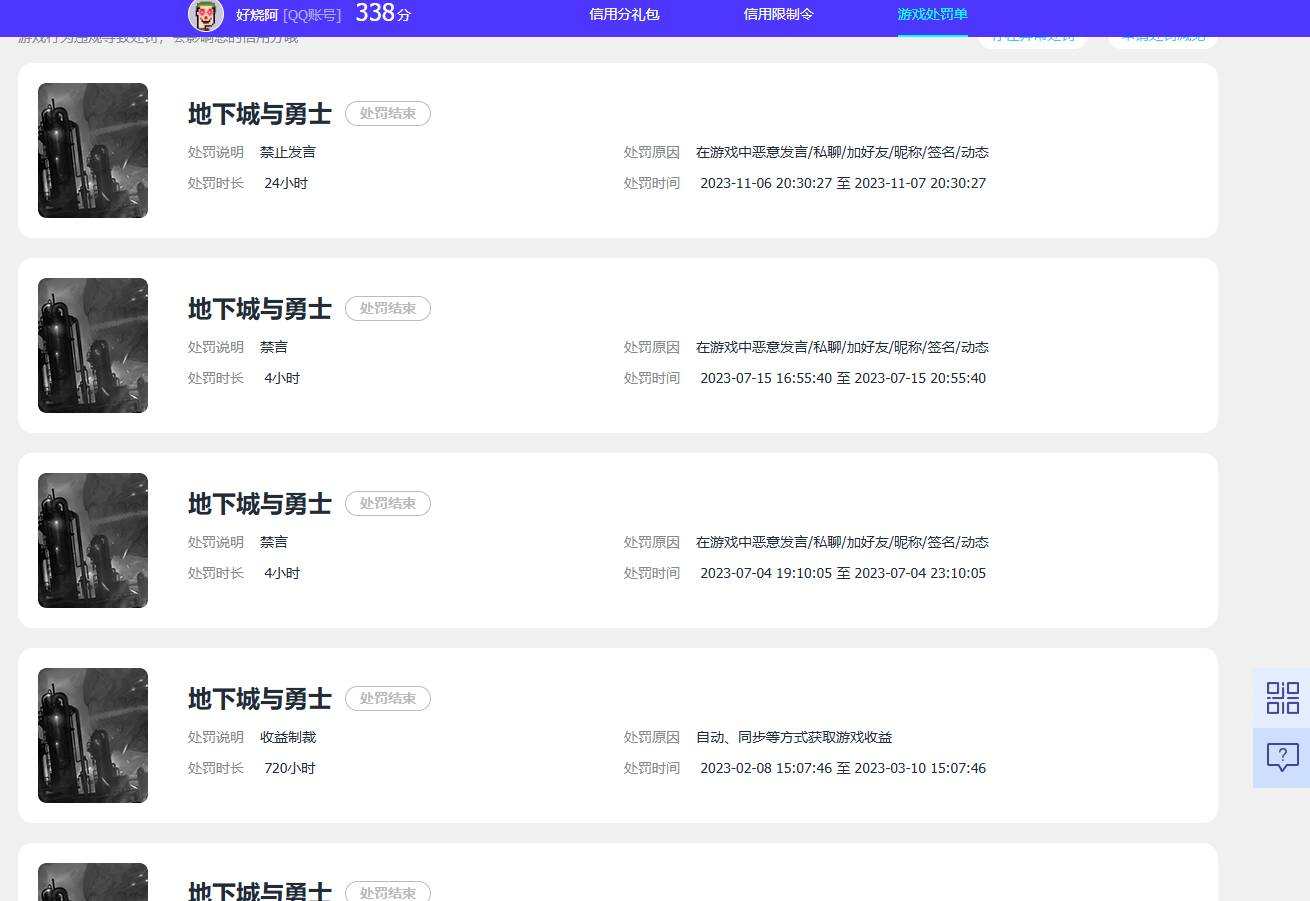Click 4小时 duration on the 2023-07-04 card
Viewport: 1310px width, 901px height.
(x=282, y=573)
